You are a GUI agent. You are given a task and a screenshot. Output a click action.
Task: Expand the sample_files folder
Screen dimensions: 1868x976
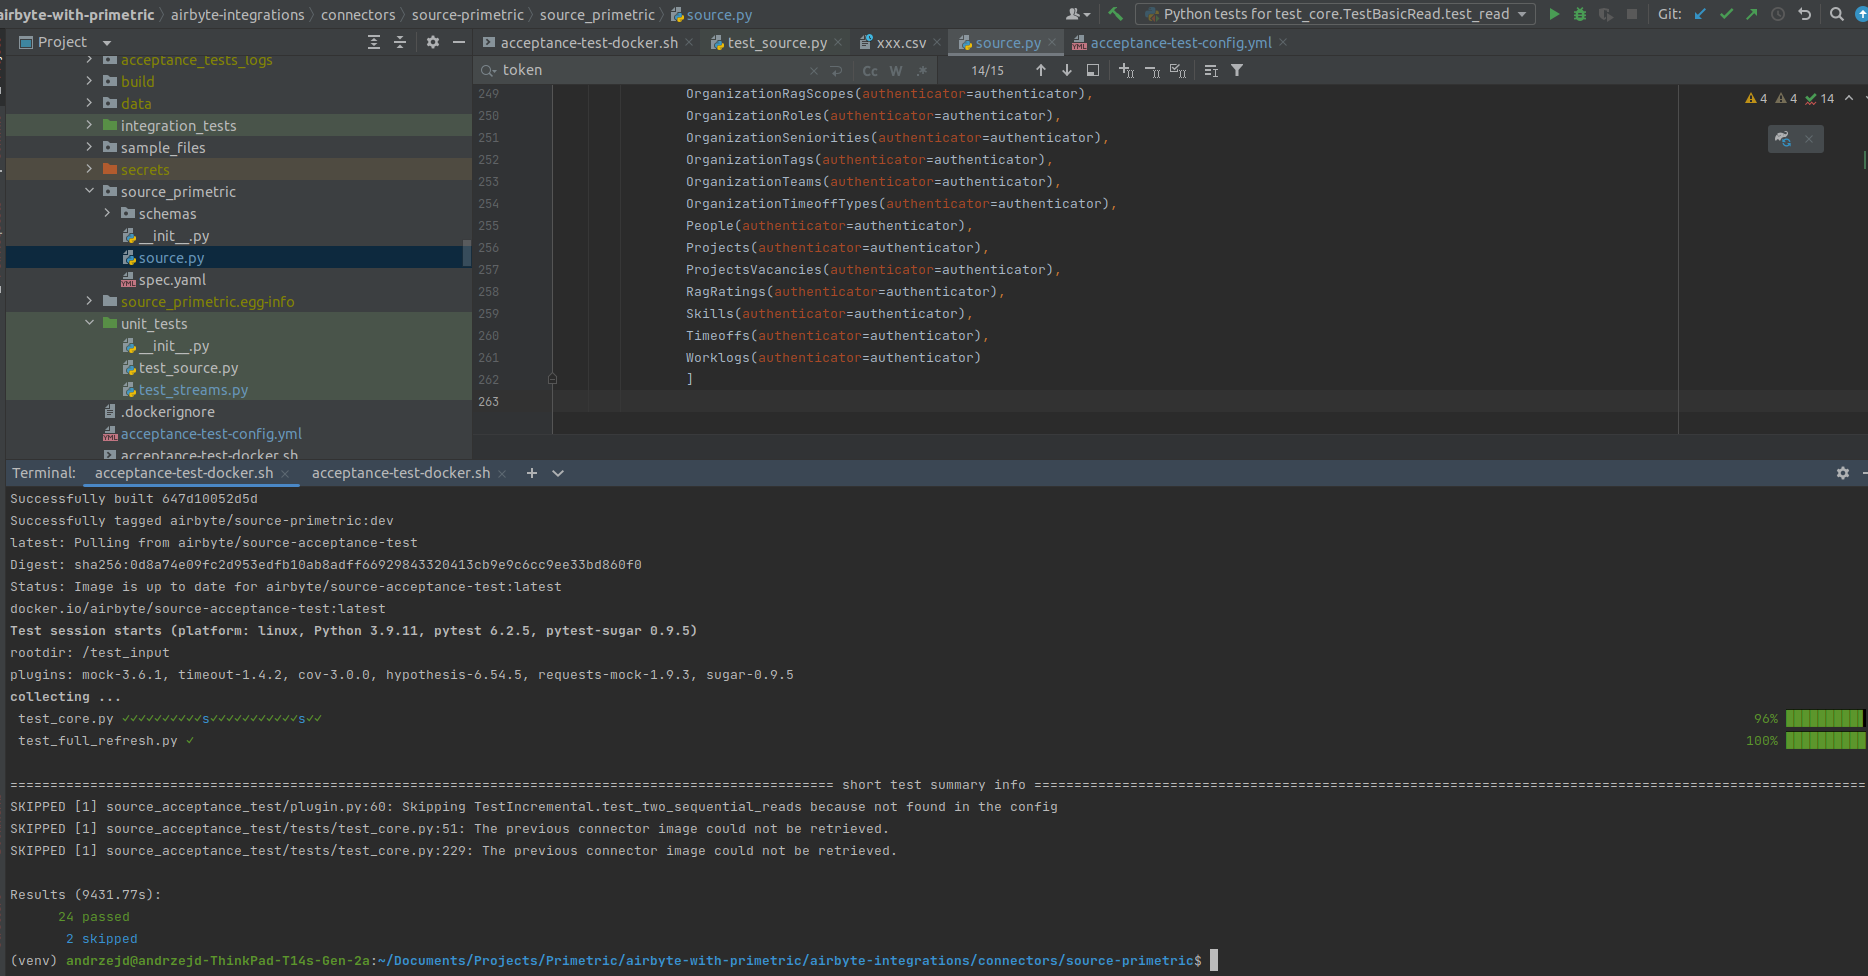pyautogui.click(x=89, y=147)
